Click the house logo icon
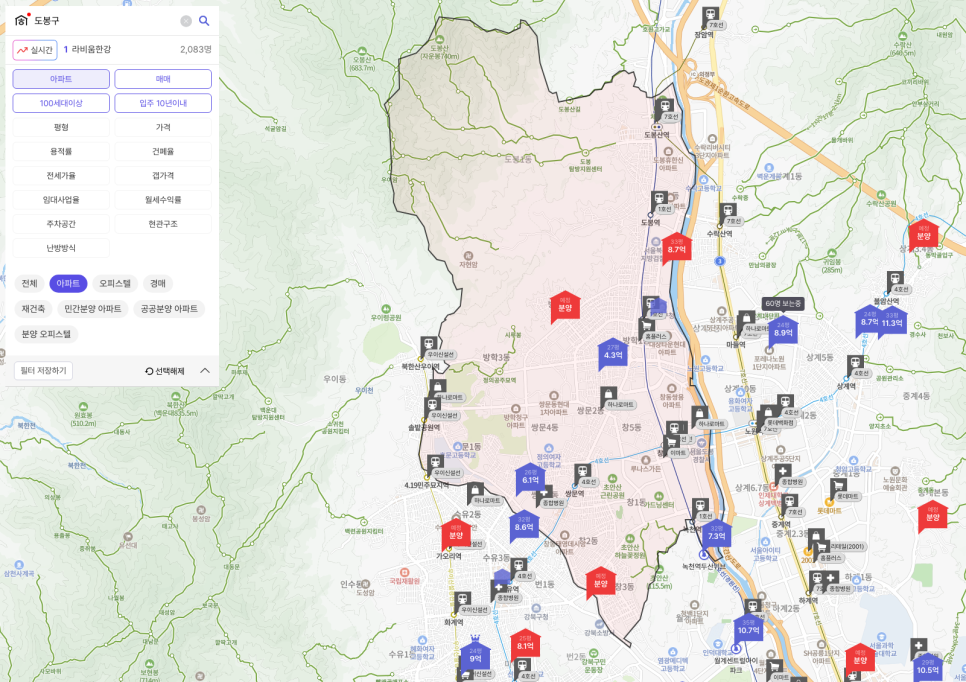The height and width of the screenshot is (682, 966). coord(22,20)
